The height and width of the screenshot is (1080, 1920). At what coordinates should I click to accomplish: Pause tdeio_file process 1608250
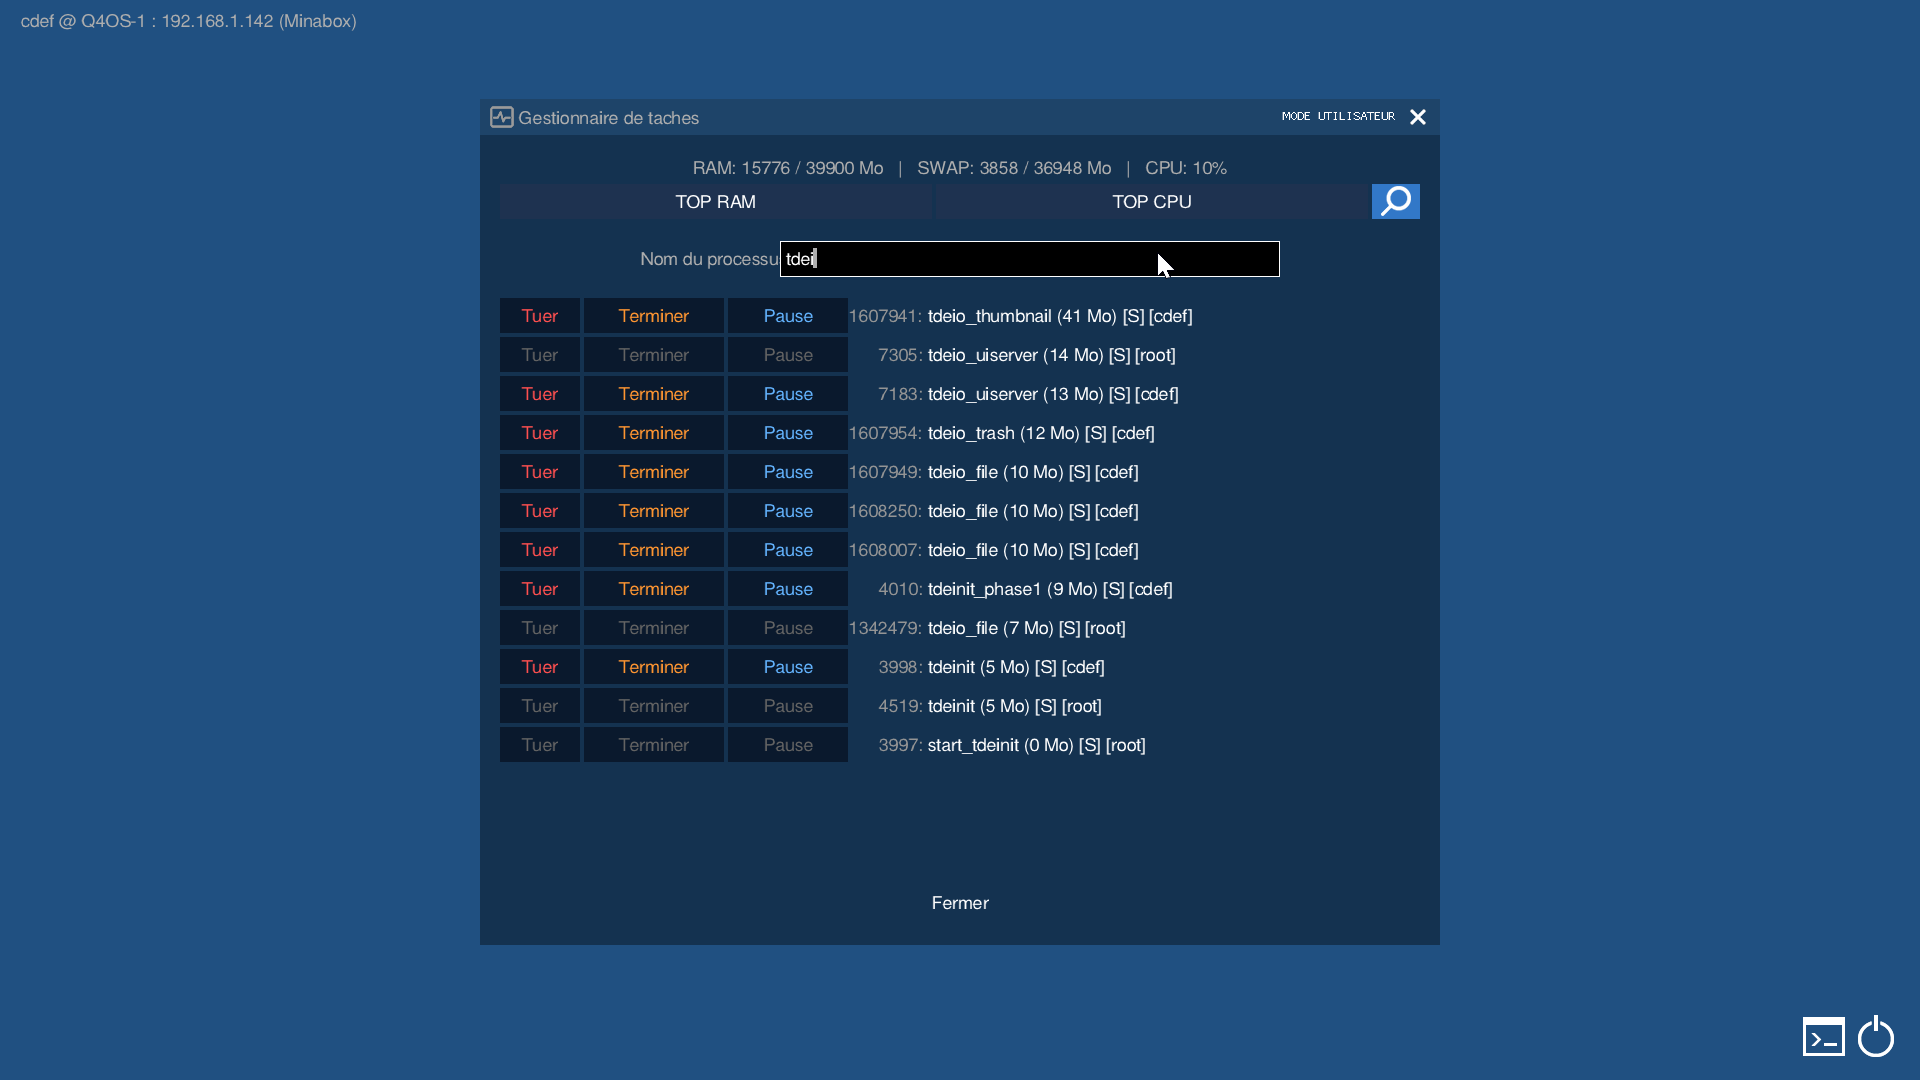coord(788,511)
